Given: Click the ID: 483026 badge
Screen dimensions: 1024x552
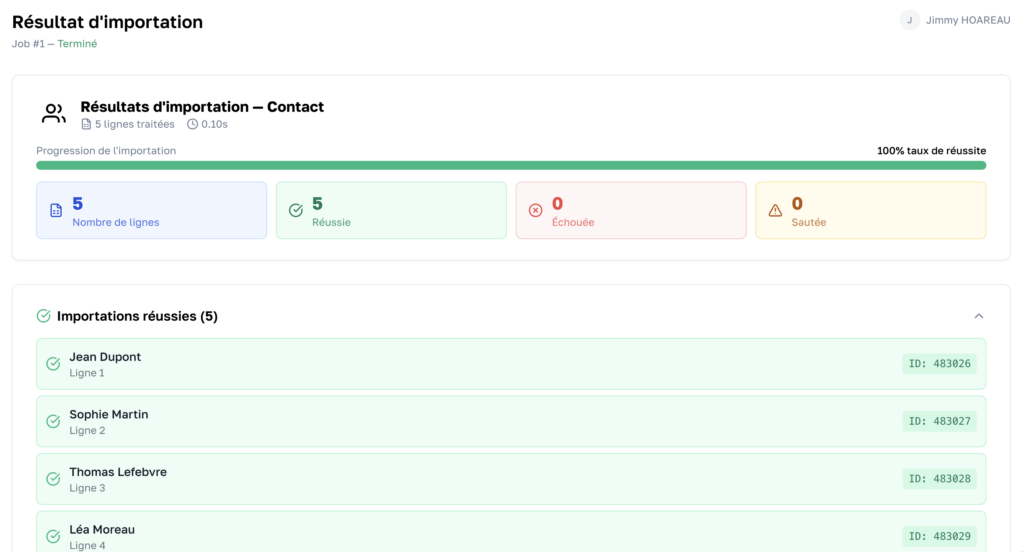Looking at the screenshot, I should pyautogui.click(x=939, y=364).
